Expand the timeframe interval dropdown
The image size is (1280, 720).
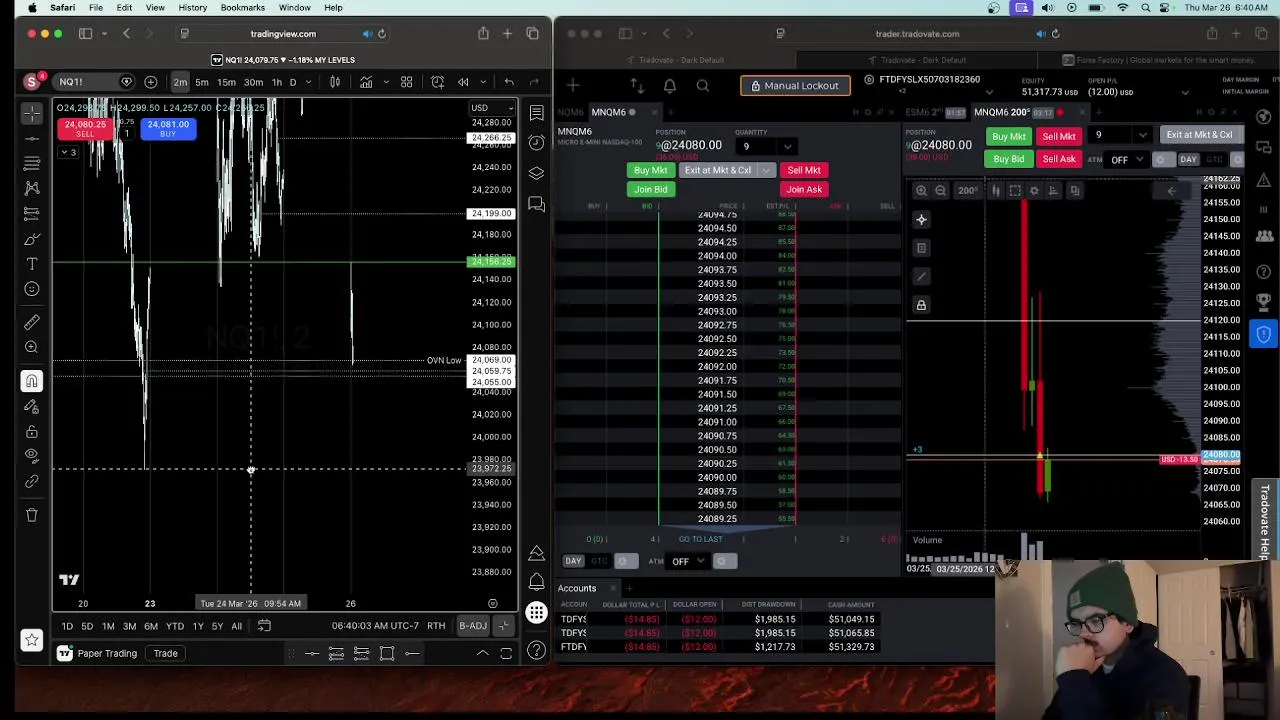click(x=308, y=82)
